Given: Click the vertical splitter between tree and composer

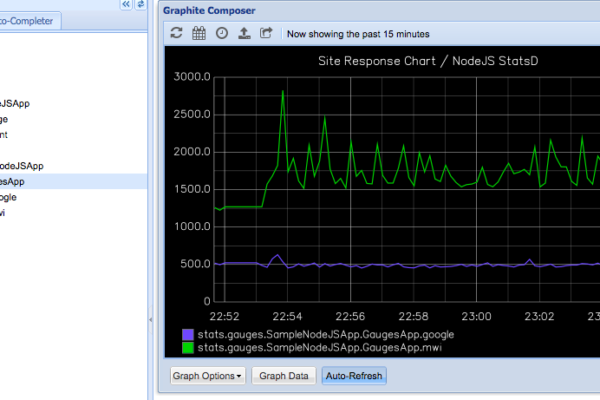Looking at the screenshot, I should (x=150, y=320).
